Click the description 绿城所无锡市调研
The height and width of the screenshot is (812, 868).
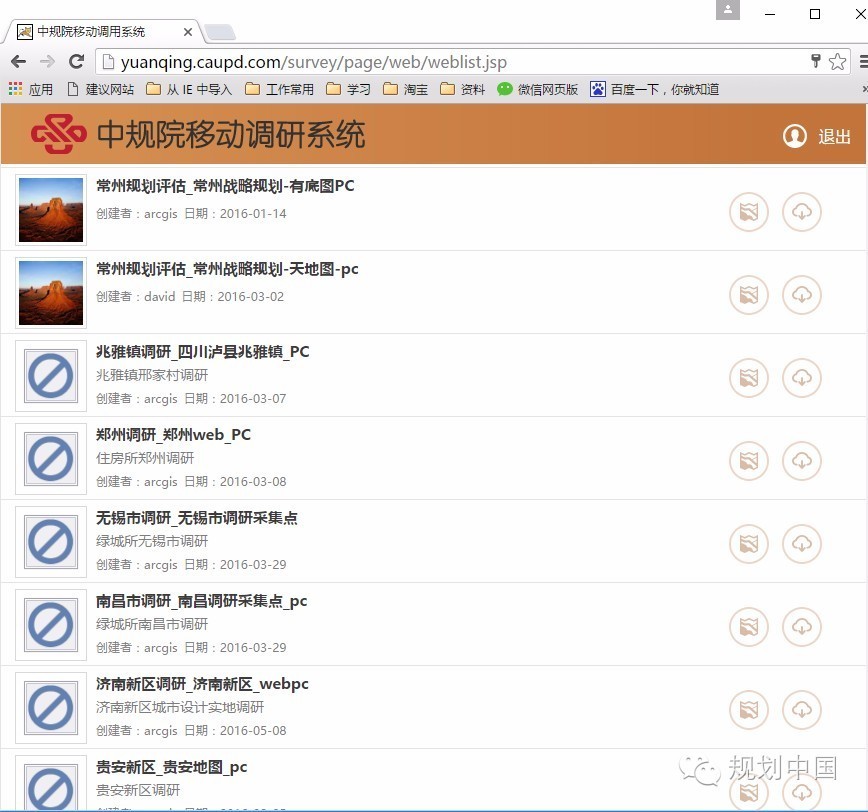tap(152, 541)
